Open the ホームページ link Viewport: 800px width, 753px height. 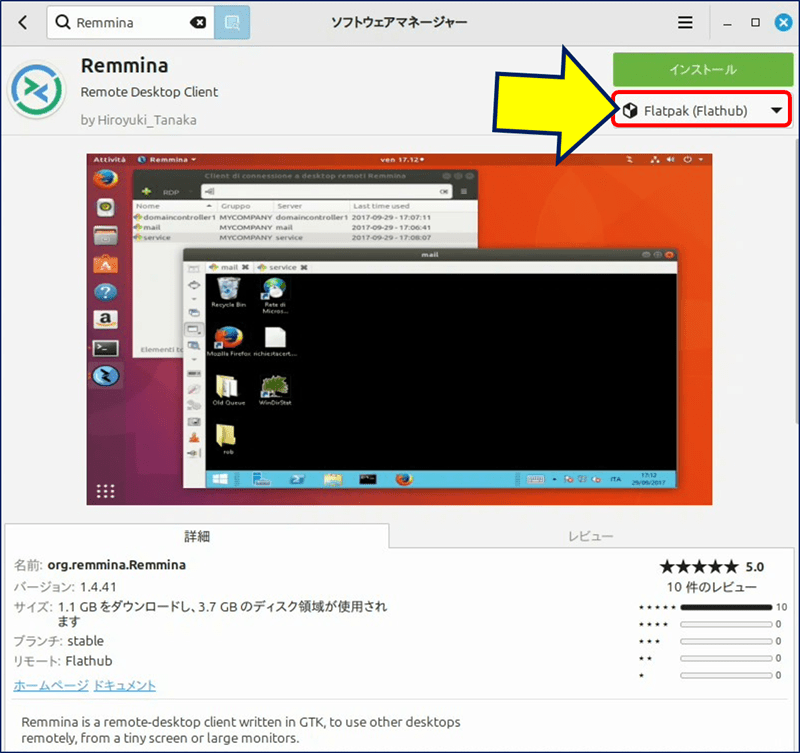(51, 685)
